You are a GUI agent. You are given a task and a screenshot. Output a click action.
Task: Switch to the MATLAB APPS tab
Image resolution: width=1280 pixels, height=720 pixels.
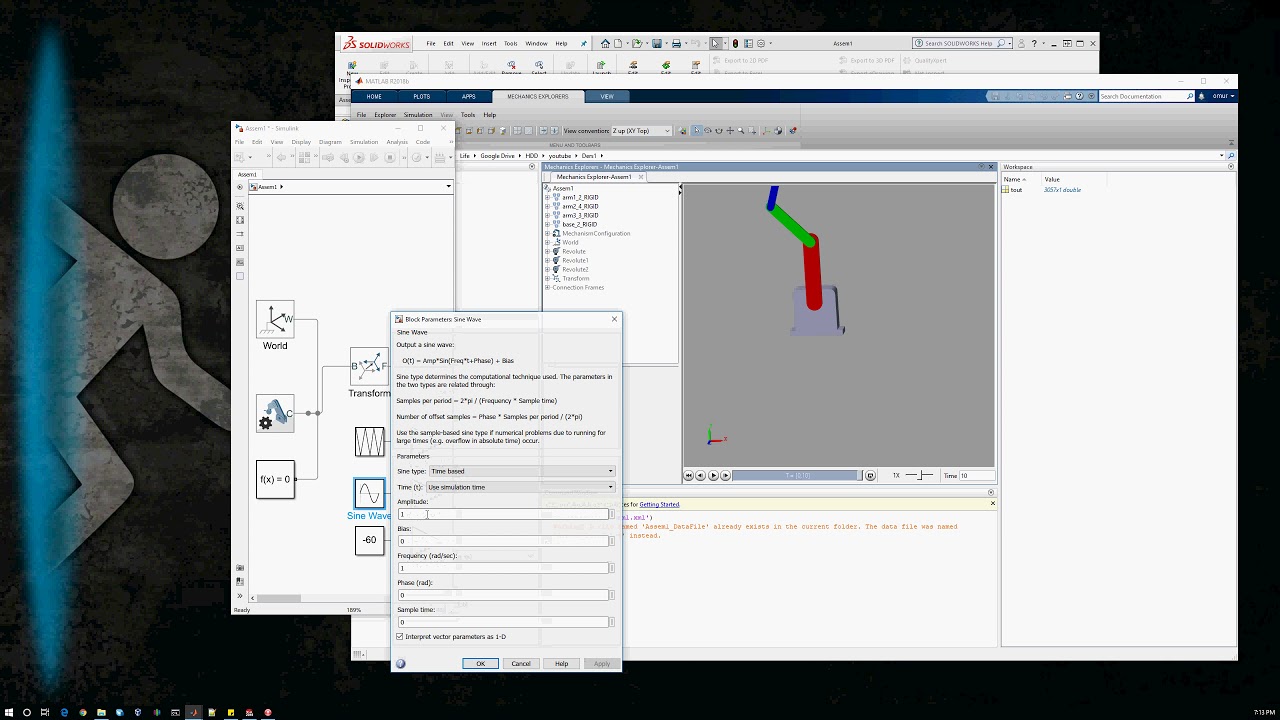tap(469, 97)
